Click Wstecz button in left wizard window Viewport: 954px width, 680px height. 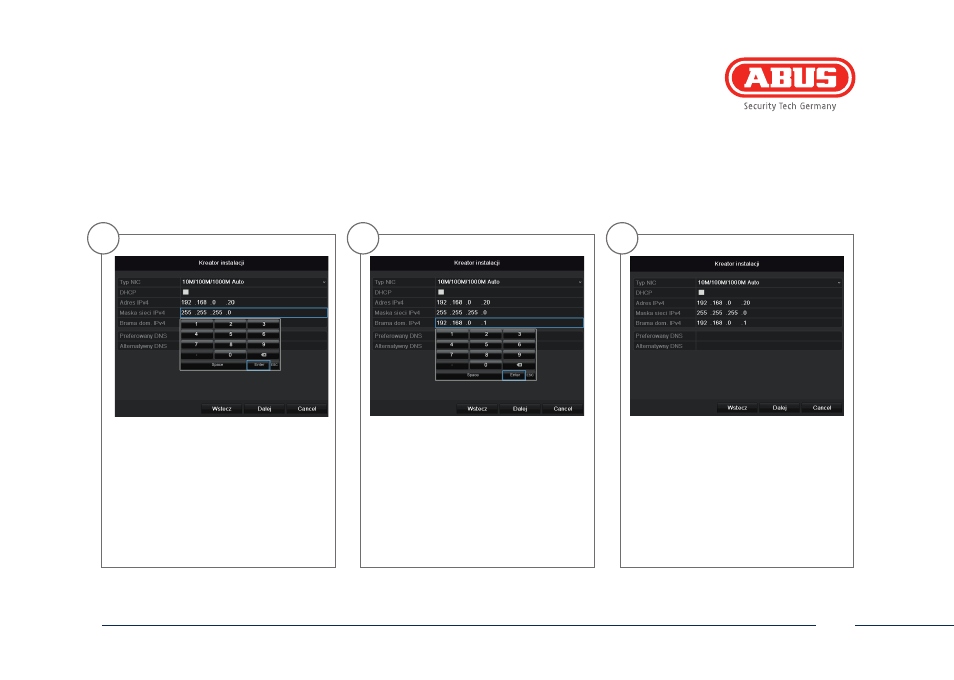coord(221,409)
